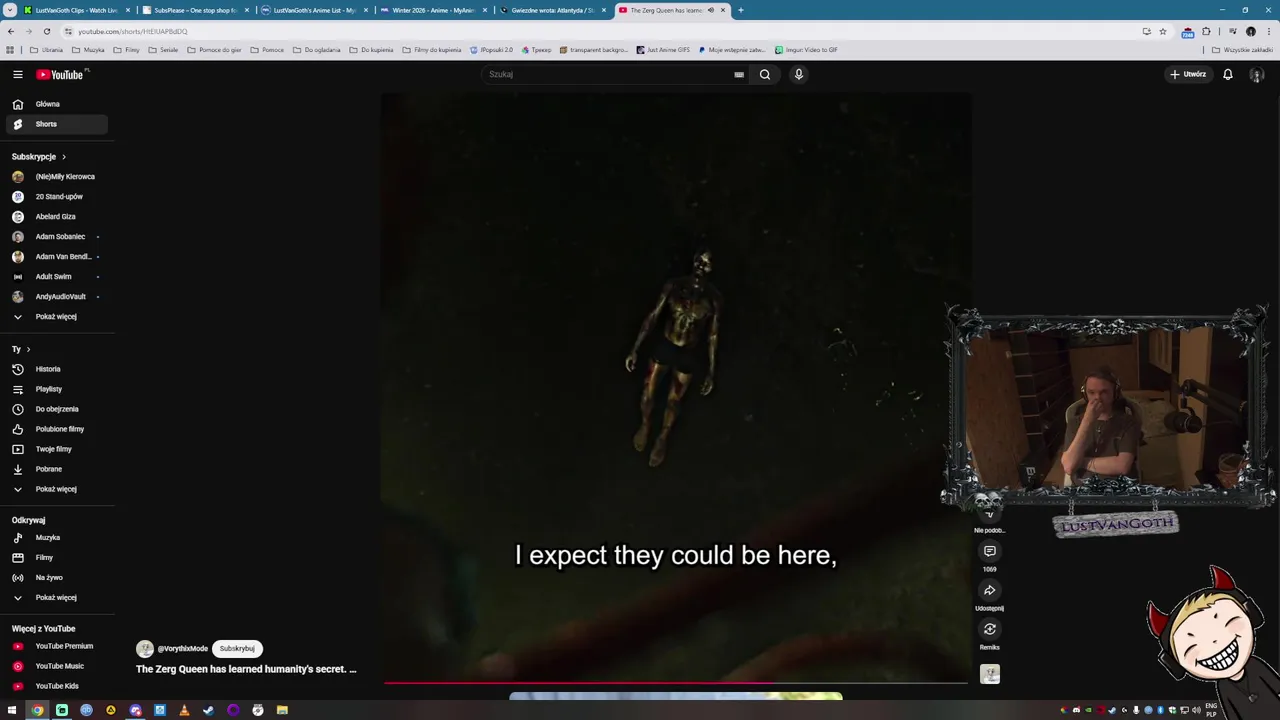Open the Subskrypcje chevron header

coord(39,157)
